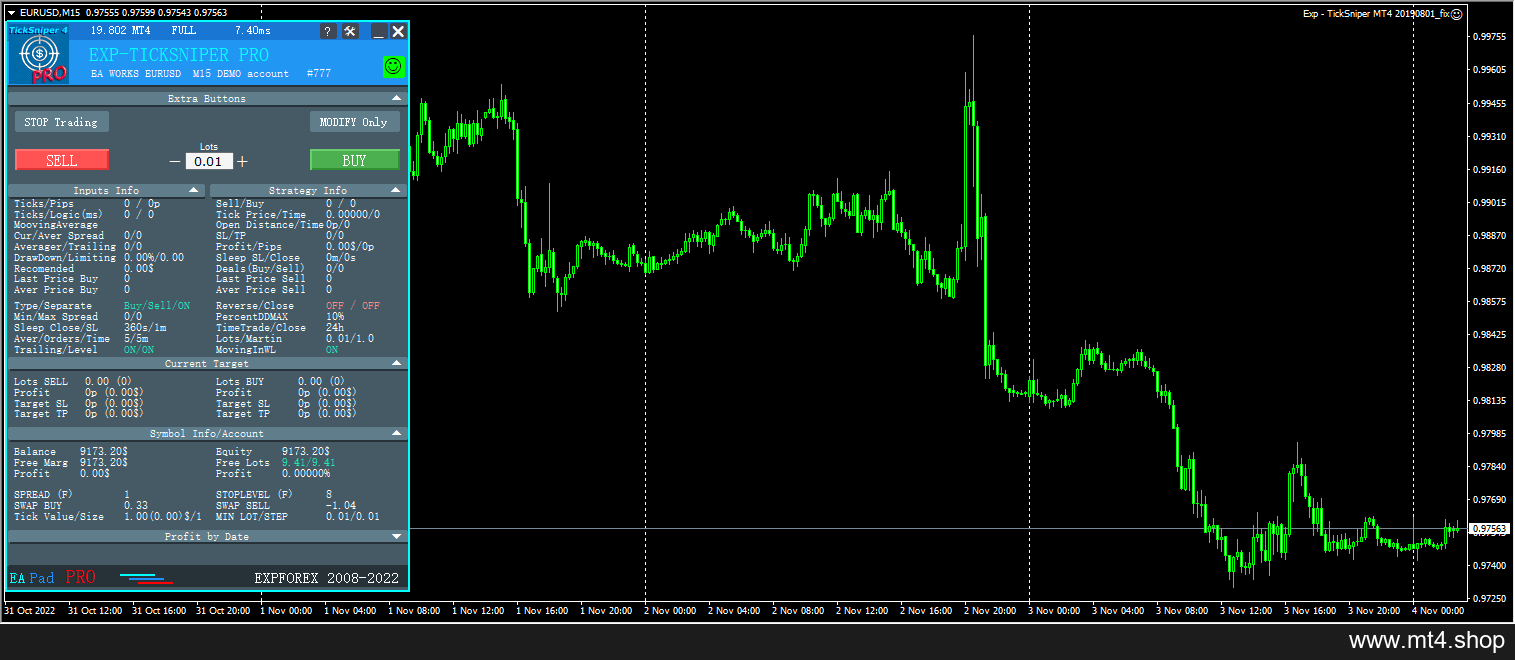The image size is (1515, 660).
Task: Click the #777 magic number text
Action: 318,73
